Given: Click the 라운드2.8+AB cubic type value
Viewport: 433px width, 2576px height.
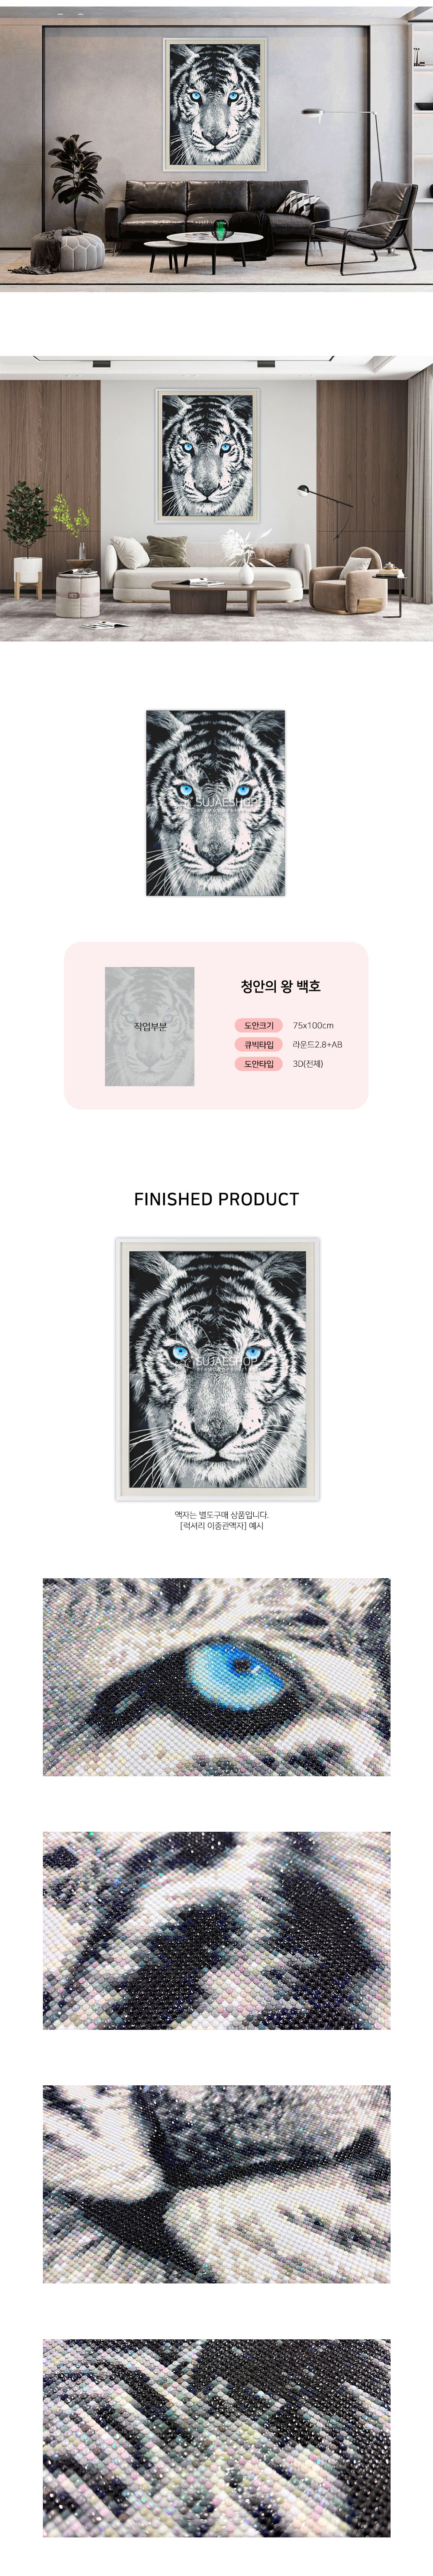Looking at the screenshot, I should (x=317, y=1044).
